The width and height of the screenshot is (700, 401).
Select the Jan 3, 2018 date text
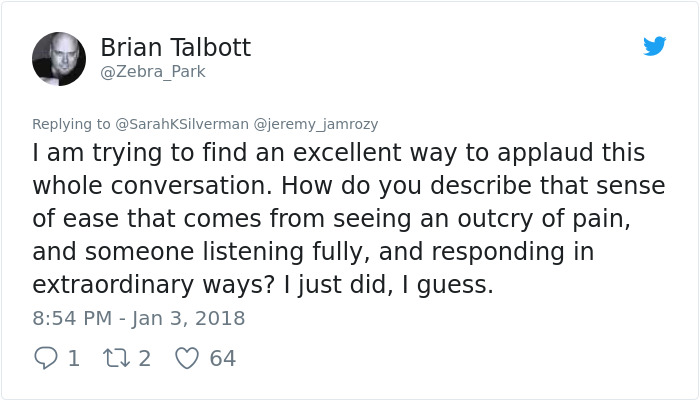[x=190, y=319]
